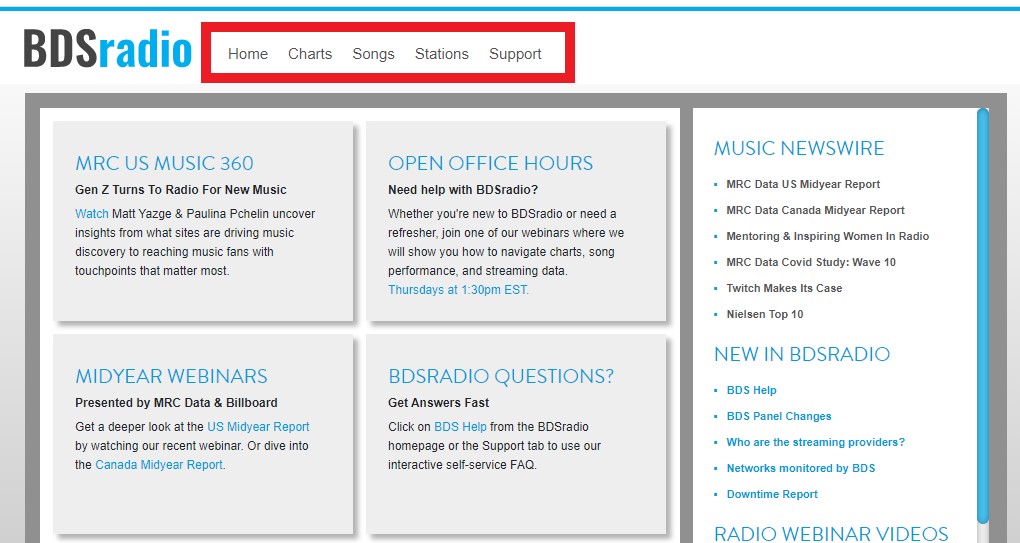The width and height of the screenshot is (1020, 543).
Task: Open BDS Help under New In BDSradio
Action: point(751,390)
